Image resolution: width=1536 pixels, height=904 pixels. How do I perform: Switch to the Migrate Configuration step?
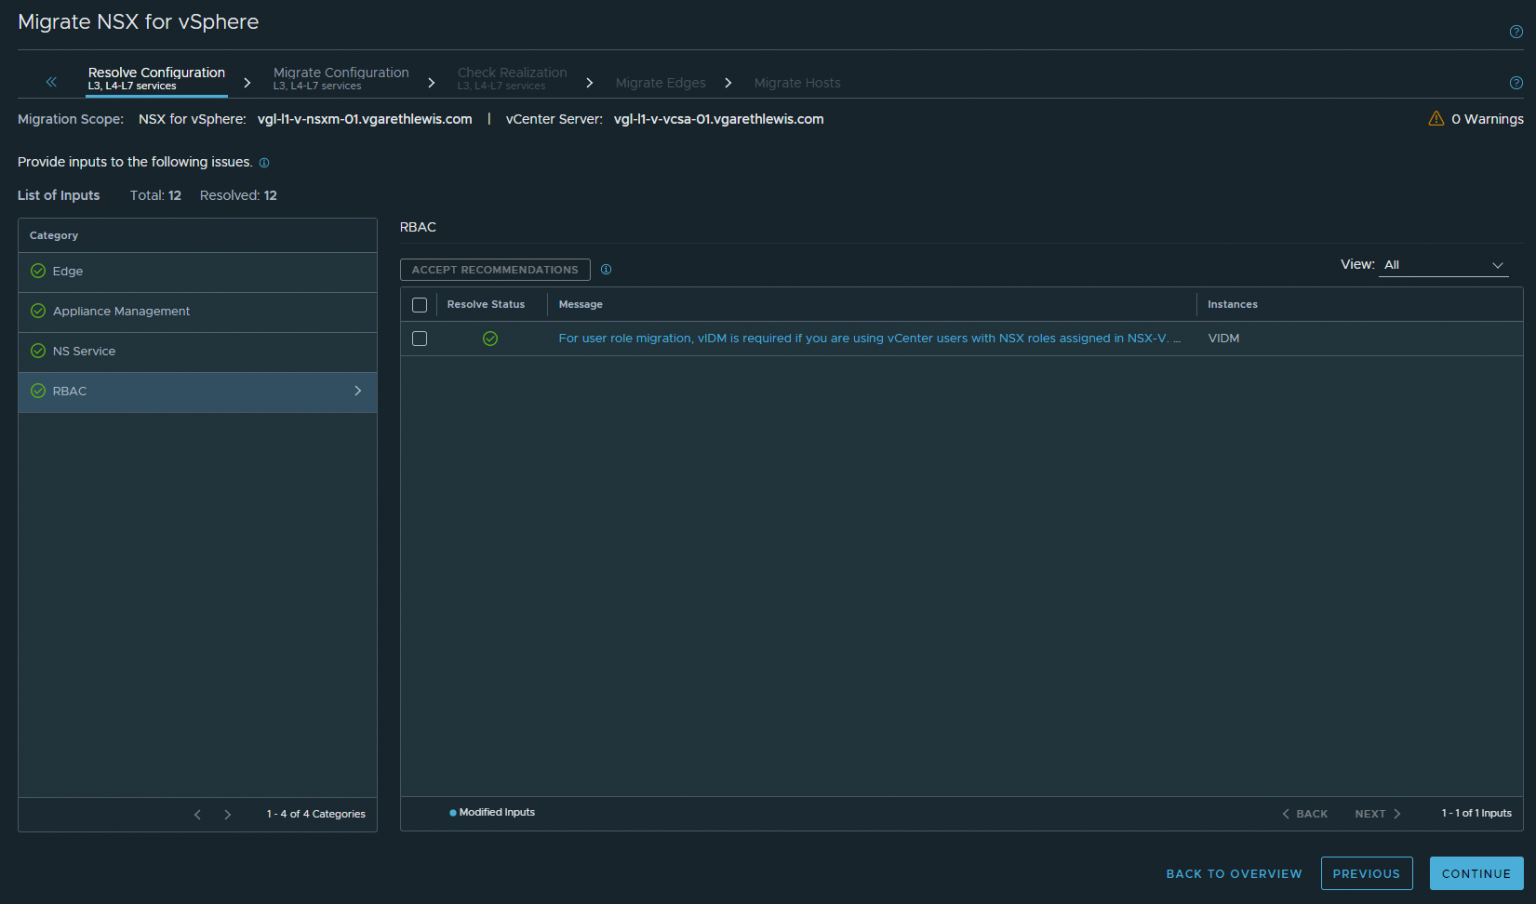click(341, 77)
